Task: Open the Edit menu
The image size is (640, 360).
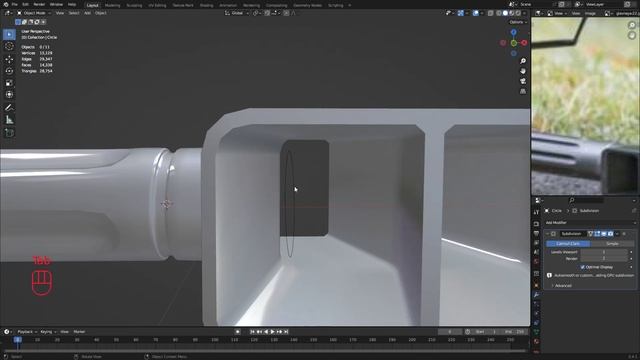Action: tap(25, 4)
